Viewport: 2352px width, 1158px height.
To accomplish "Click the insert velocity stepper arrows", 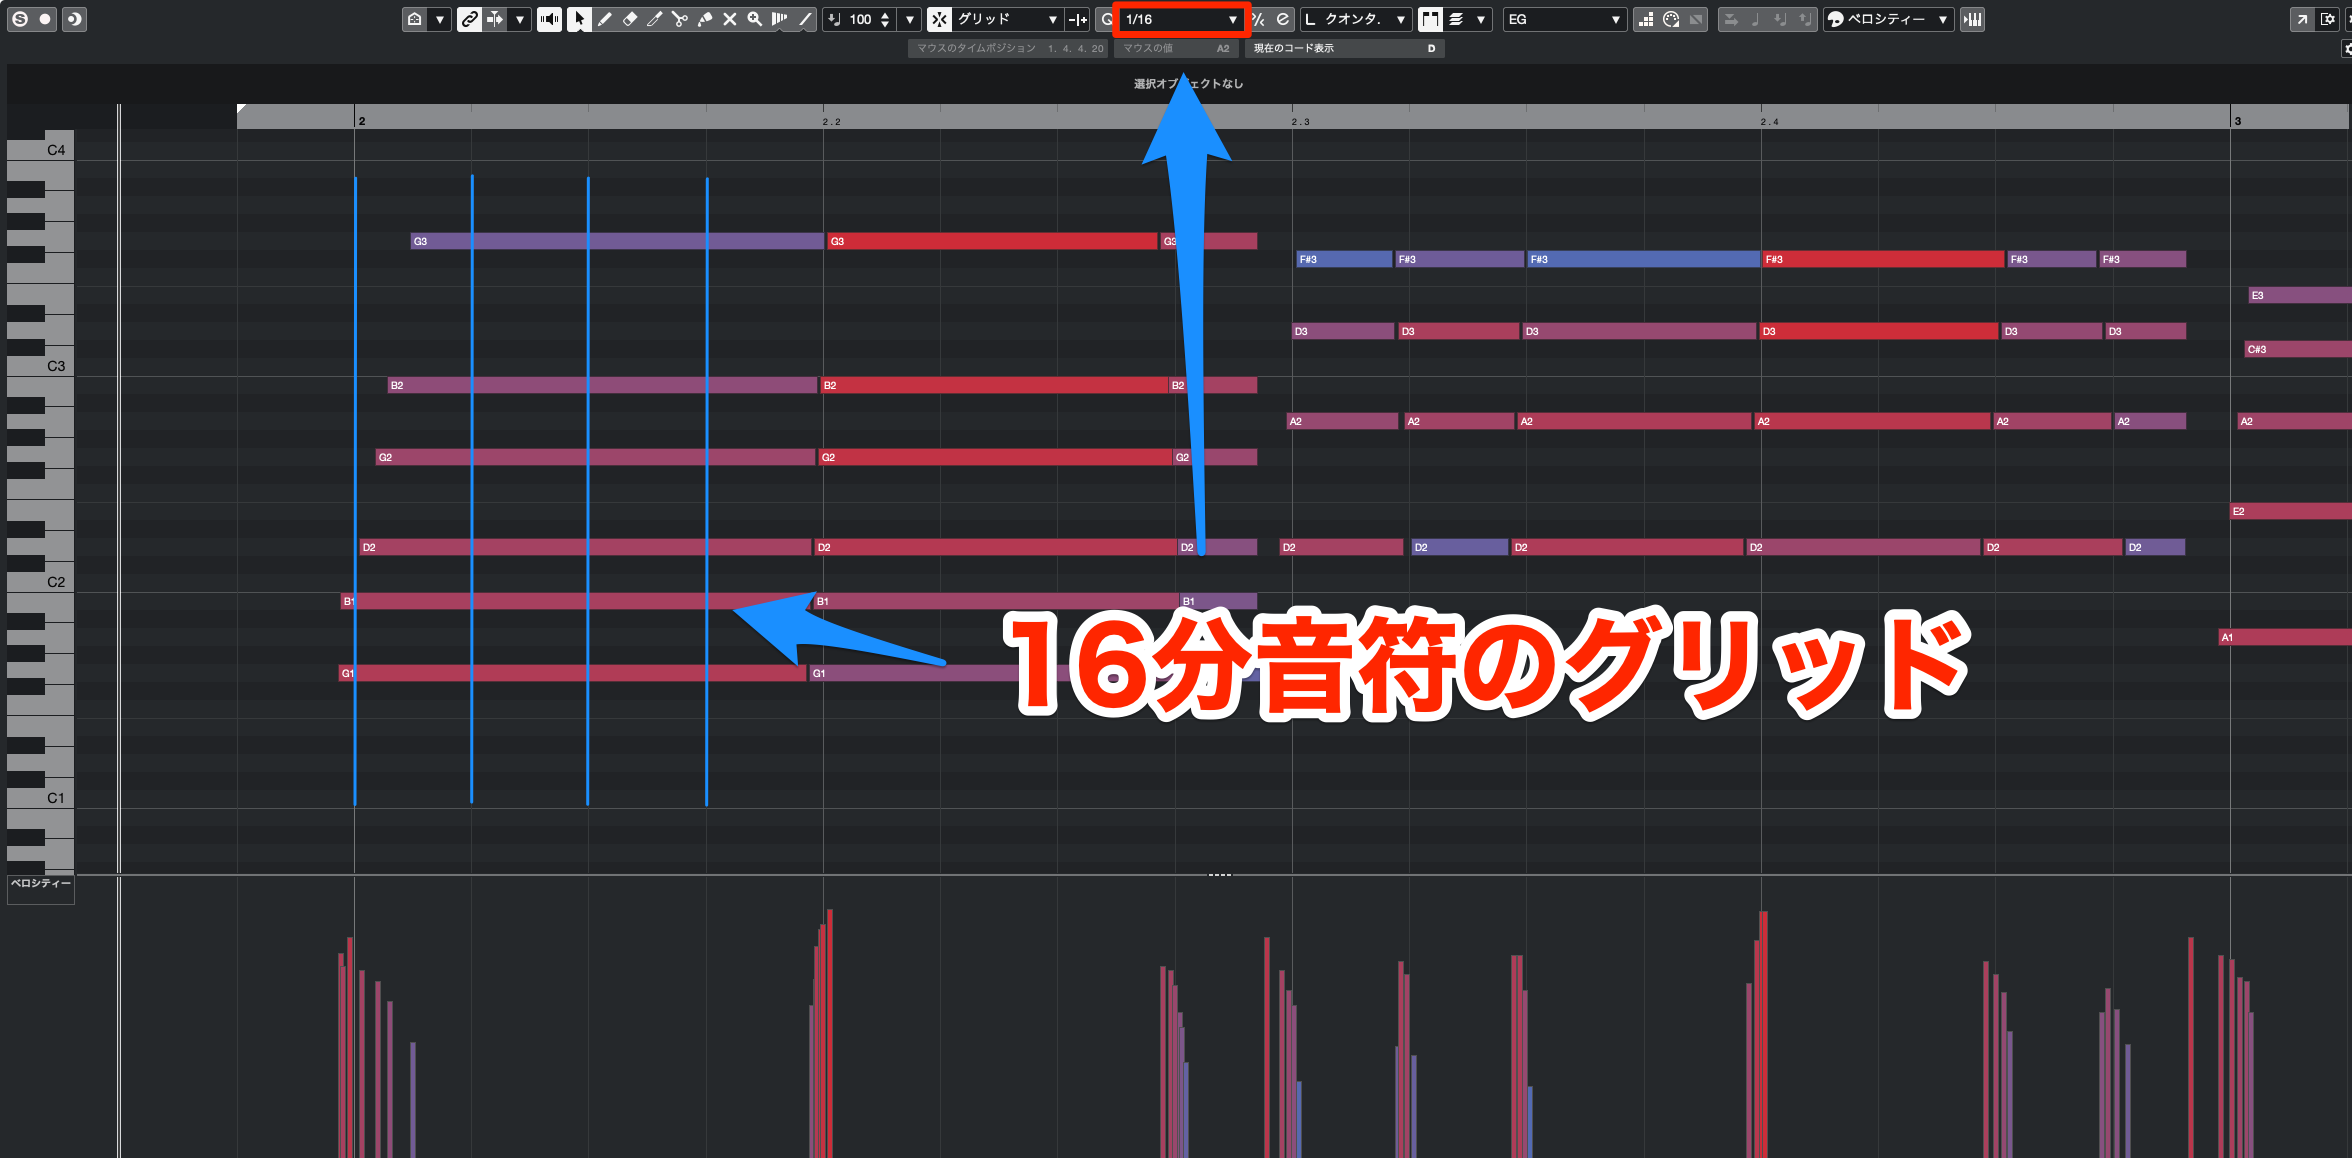I will point(885,19).
